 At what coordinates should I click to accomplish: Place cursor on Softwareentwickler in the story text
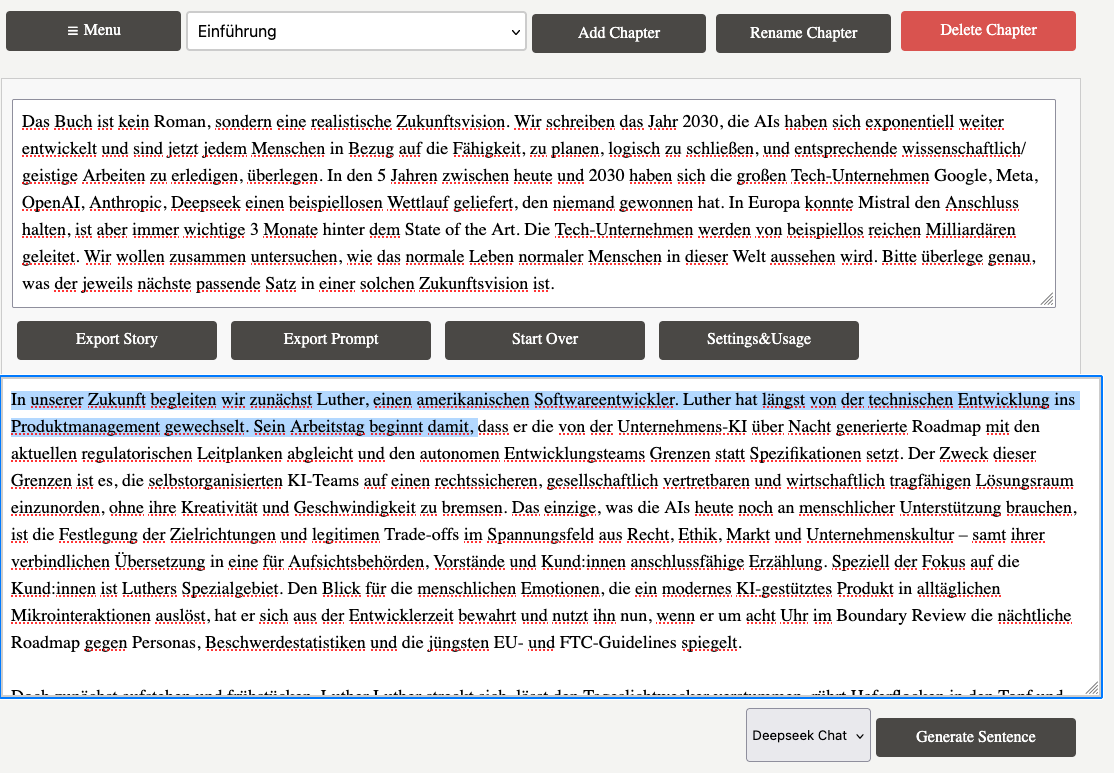pos(604,400)
